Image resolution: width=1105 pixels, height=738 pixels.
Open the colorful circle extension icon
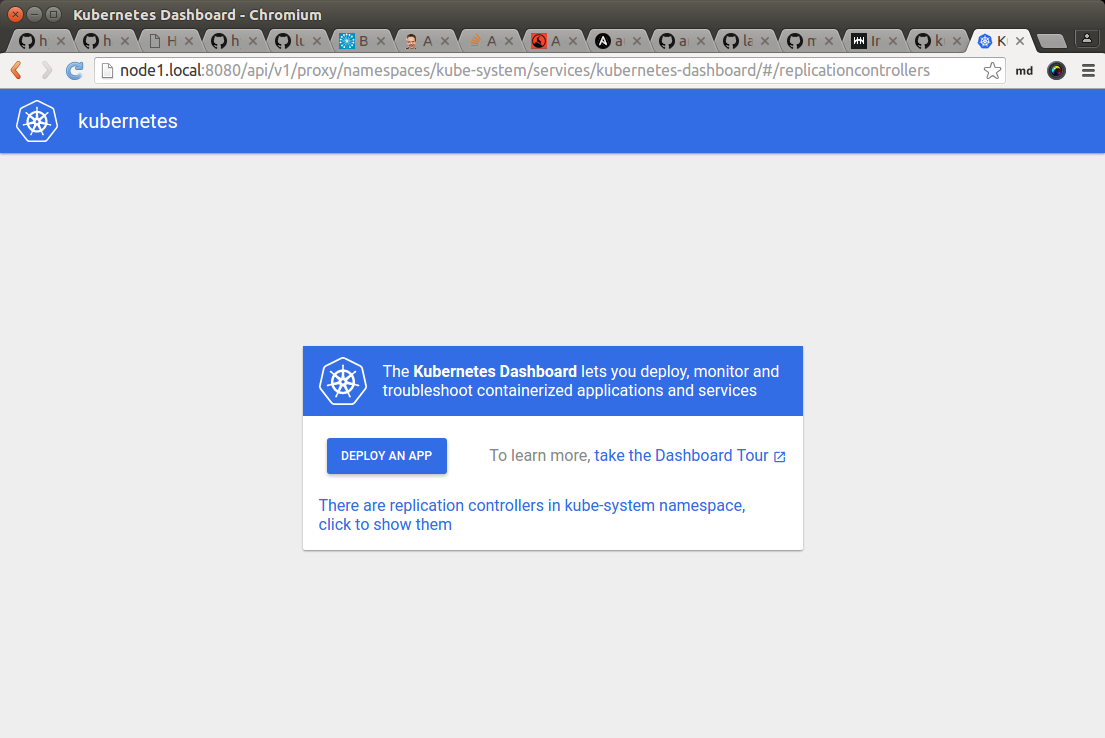(1056, 70)
